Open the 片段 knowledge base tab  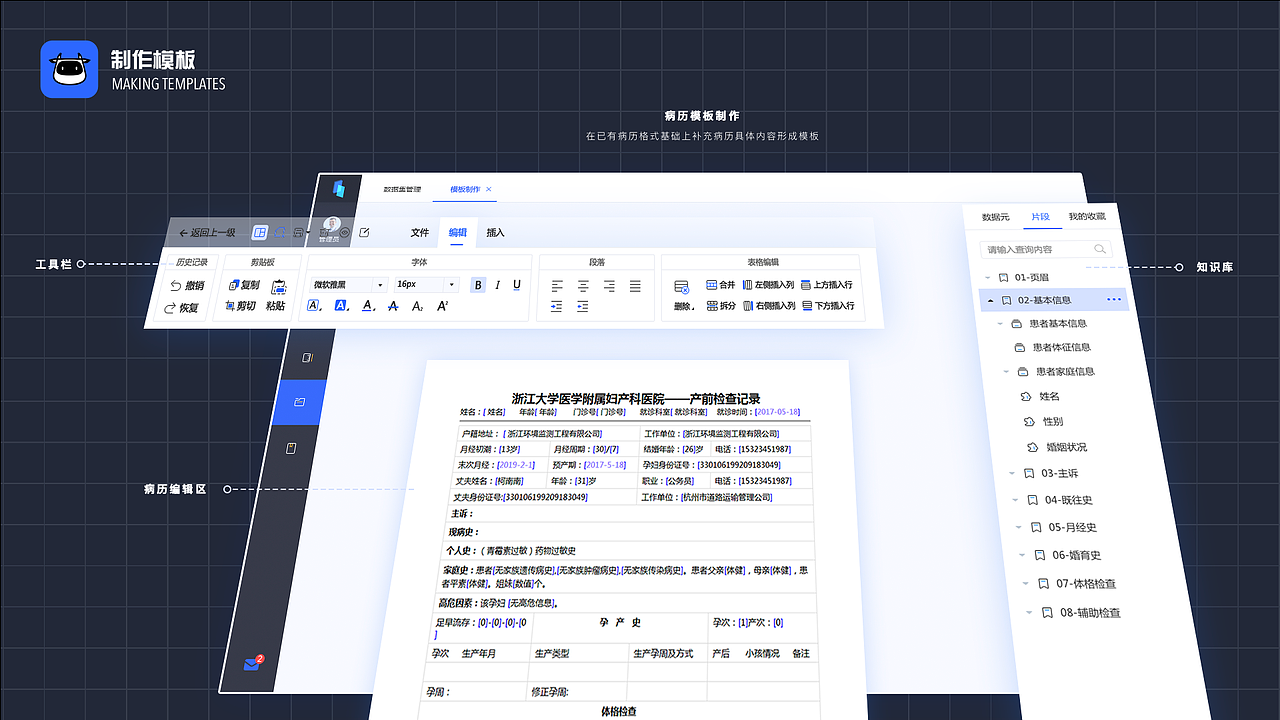pos(1041,217)
